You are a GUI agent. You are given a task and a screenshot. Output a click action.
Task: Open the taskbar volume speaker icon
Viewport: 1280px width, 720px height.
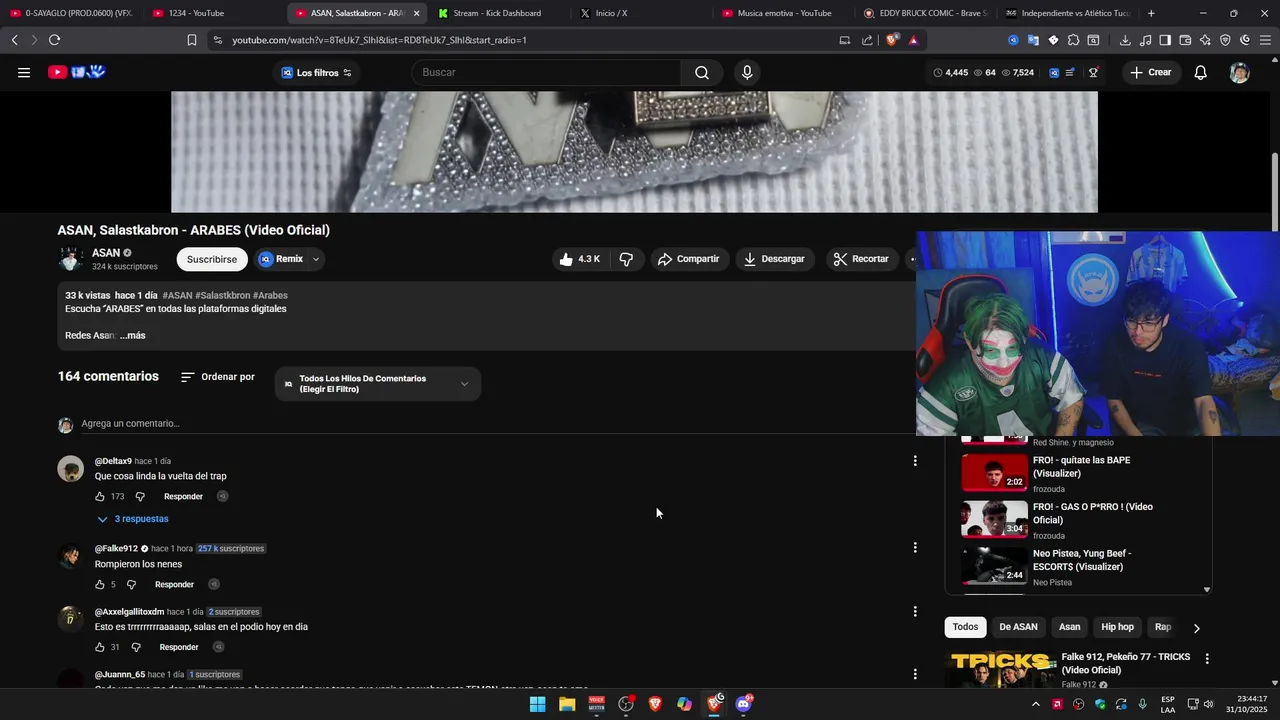(1208, 704)
